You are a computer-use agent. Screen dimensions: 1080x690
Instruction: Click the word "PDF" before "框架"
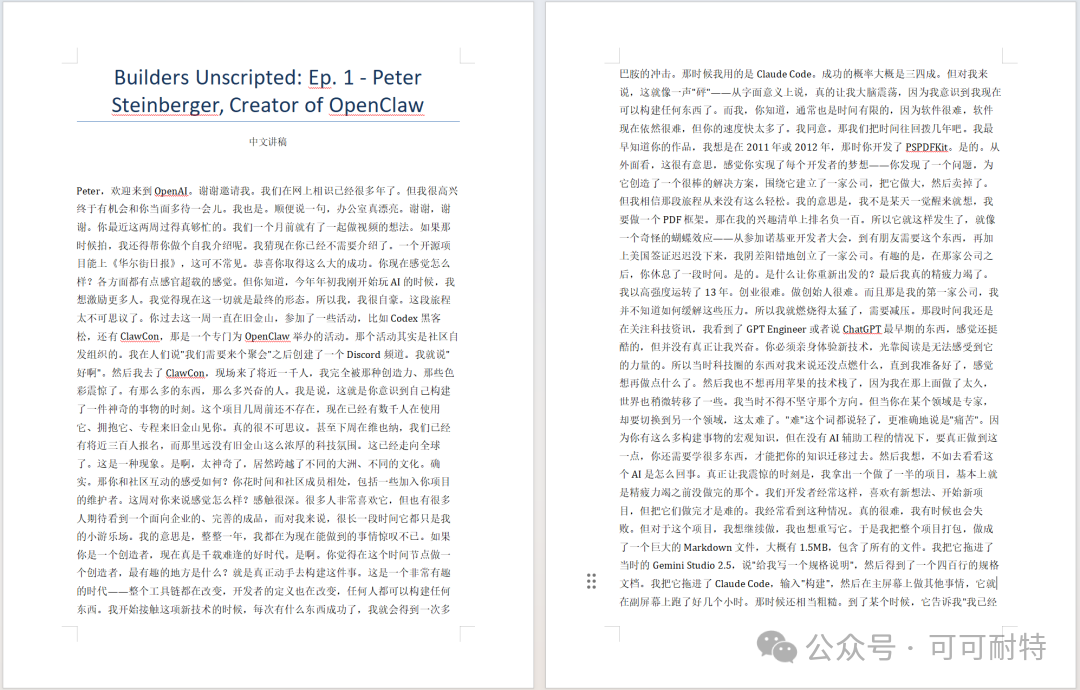click(x=672, y=220)
